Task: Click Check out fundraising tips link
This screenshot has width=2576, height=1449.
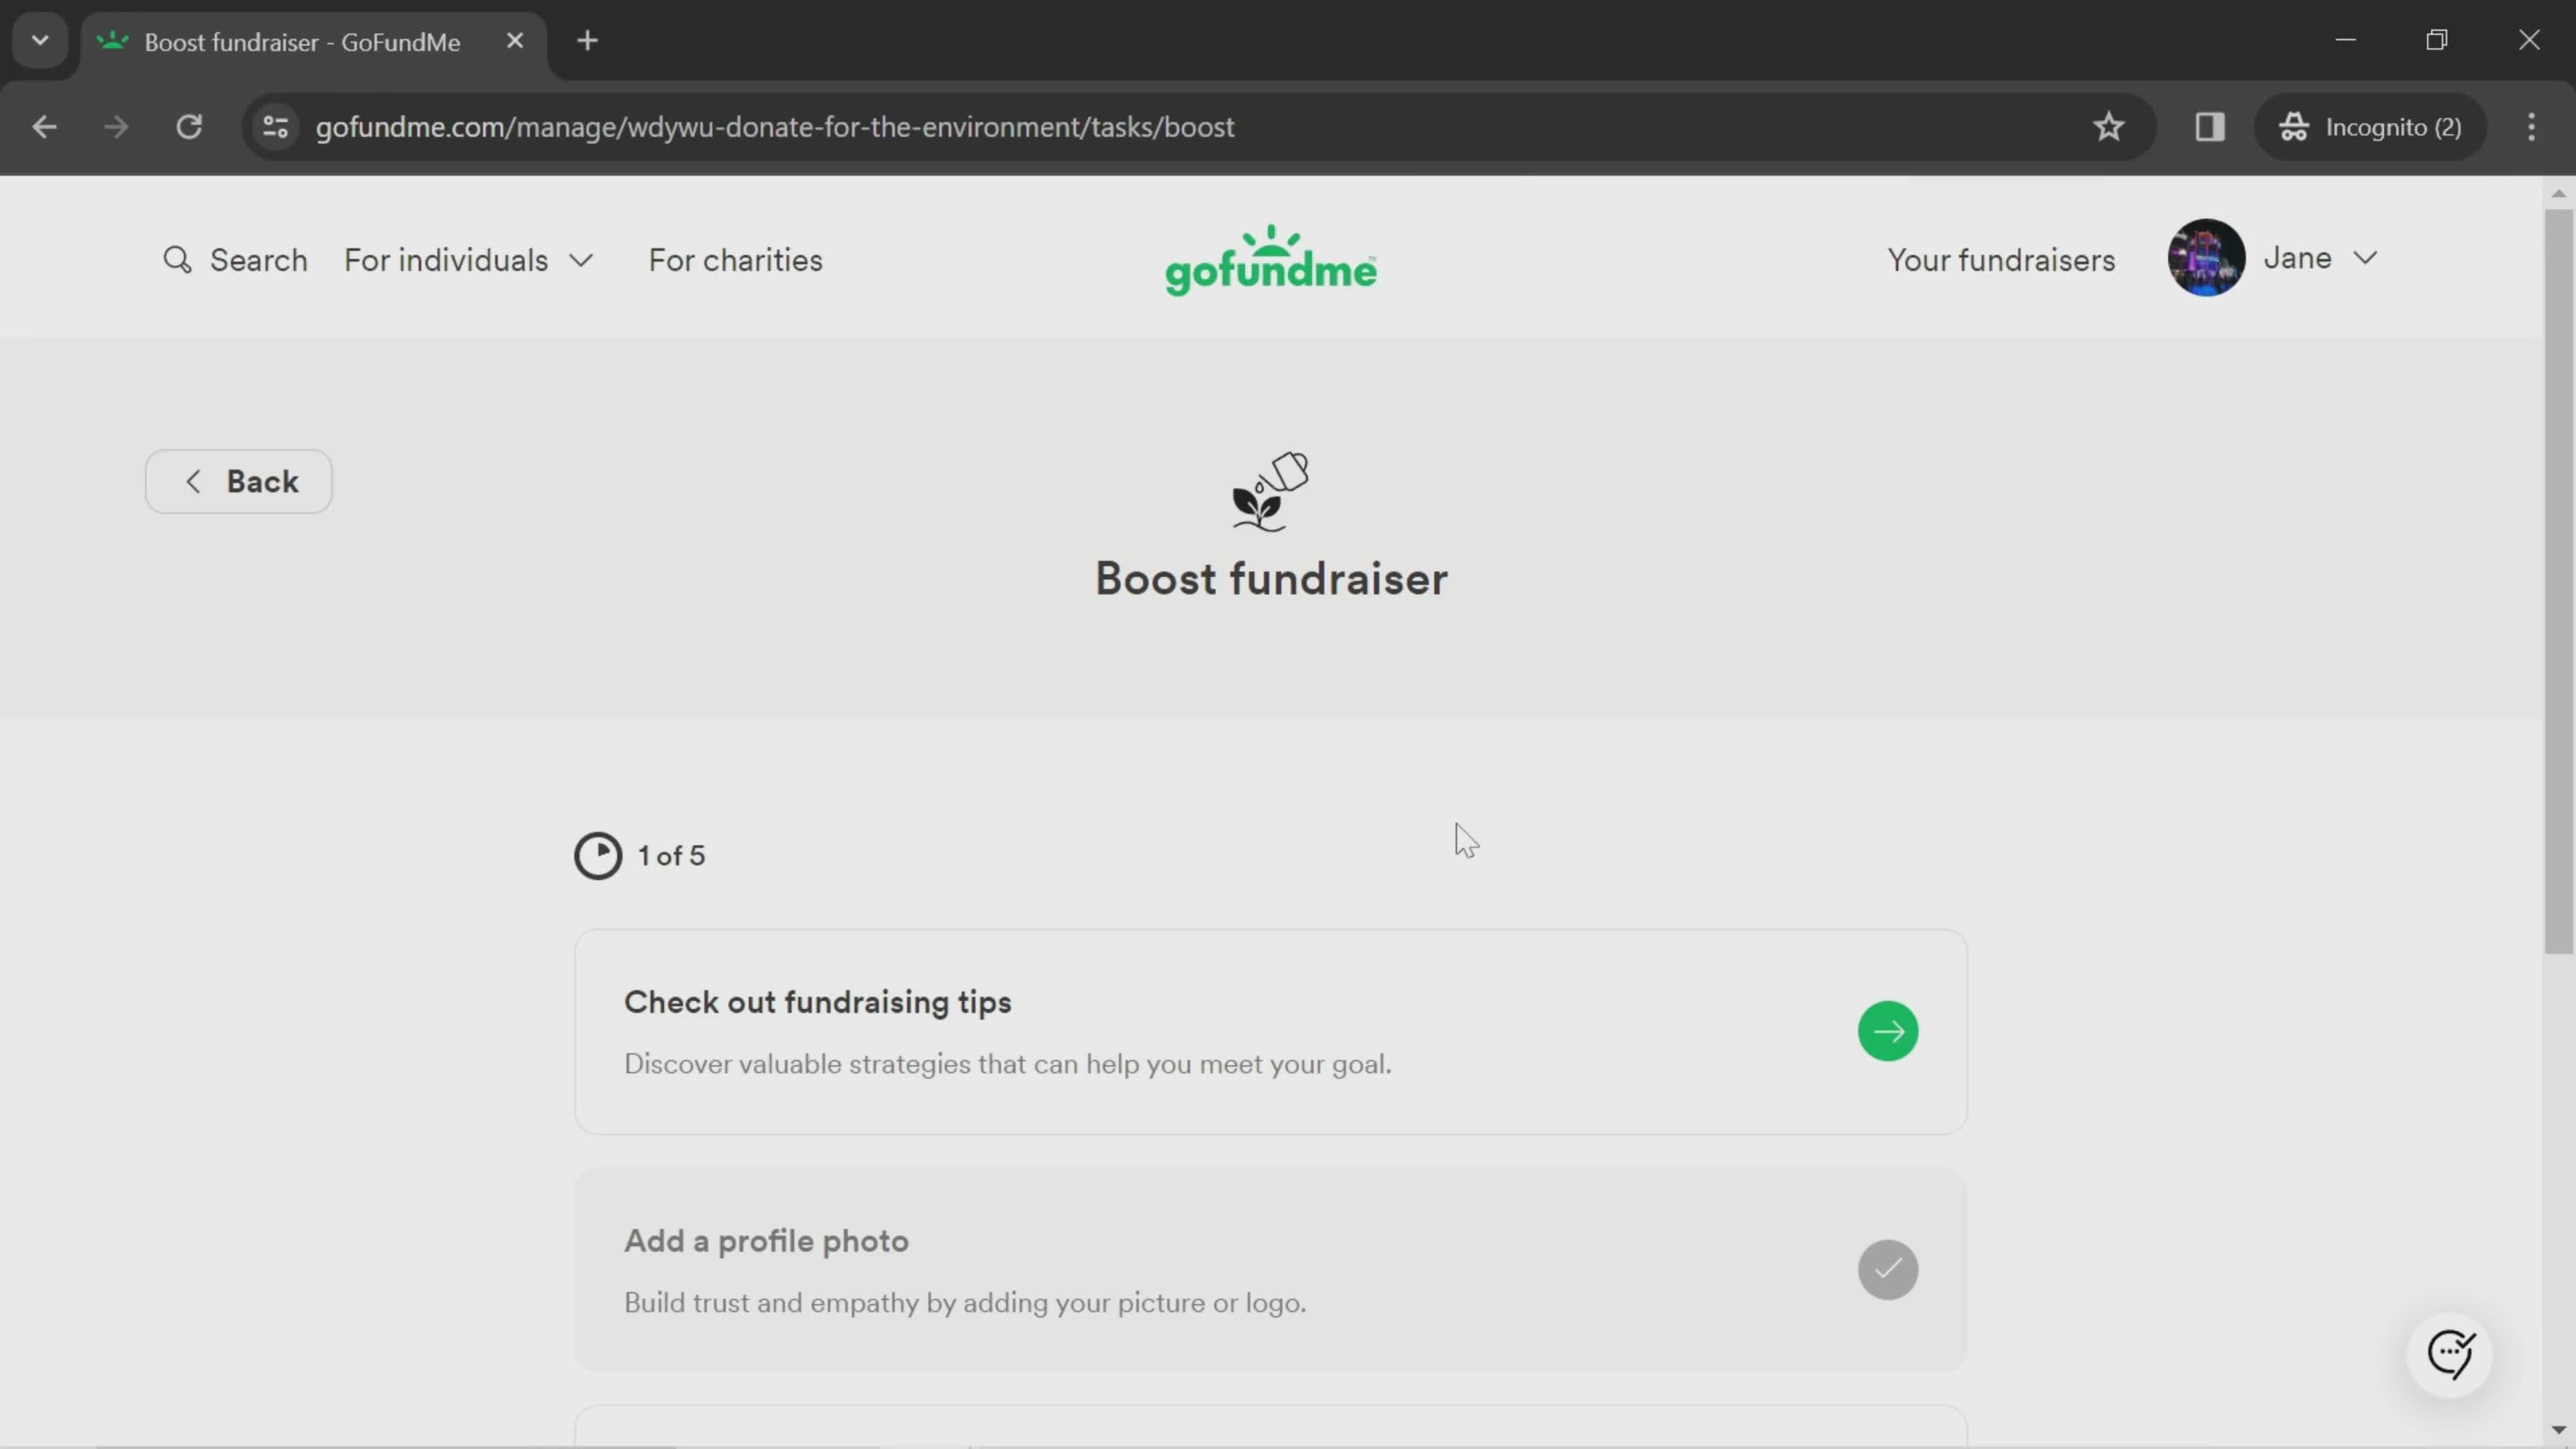Action: click(x=1272, y=1032)
